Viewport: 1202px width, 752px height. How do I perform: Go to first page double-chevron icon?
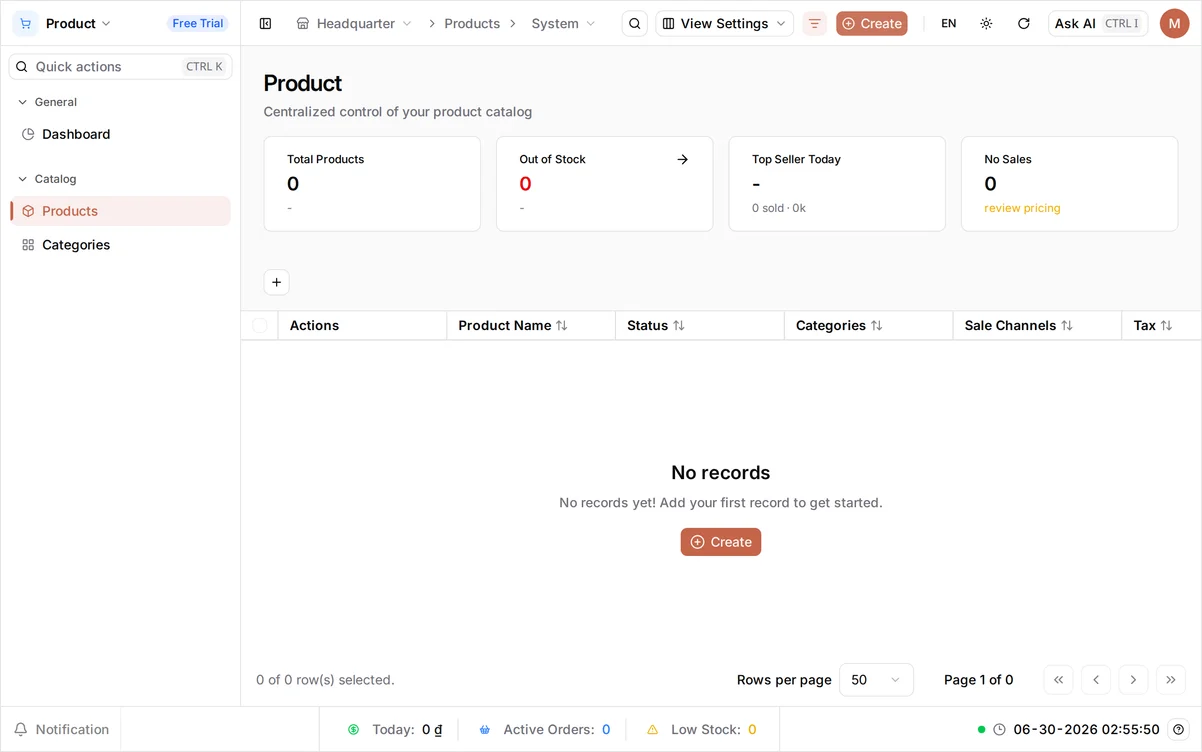click(x=1059, y=680)
